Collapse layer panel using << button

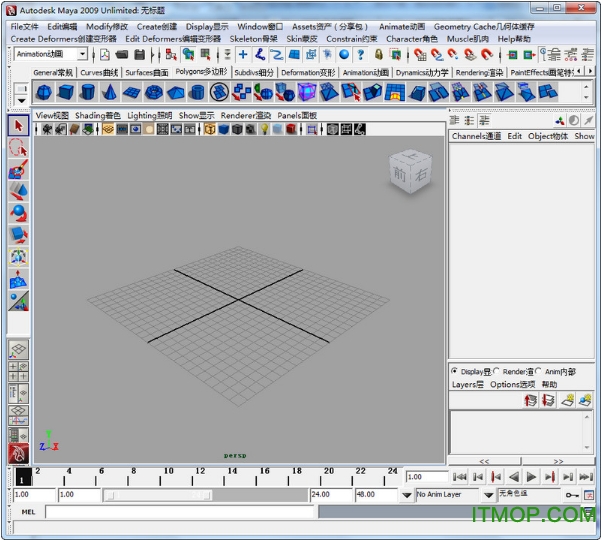(485, 461)
